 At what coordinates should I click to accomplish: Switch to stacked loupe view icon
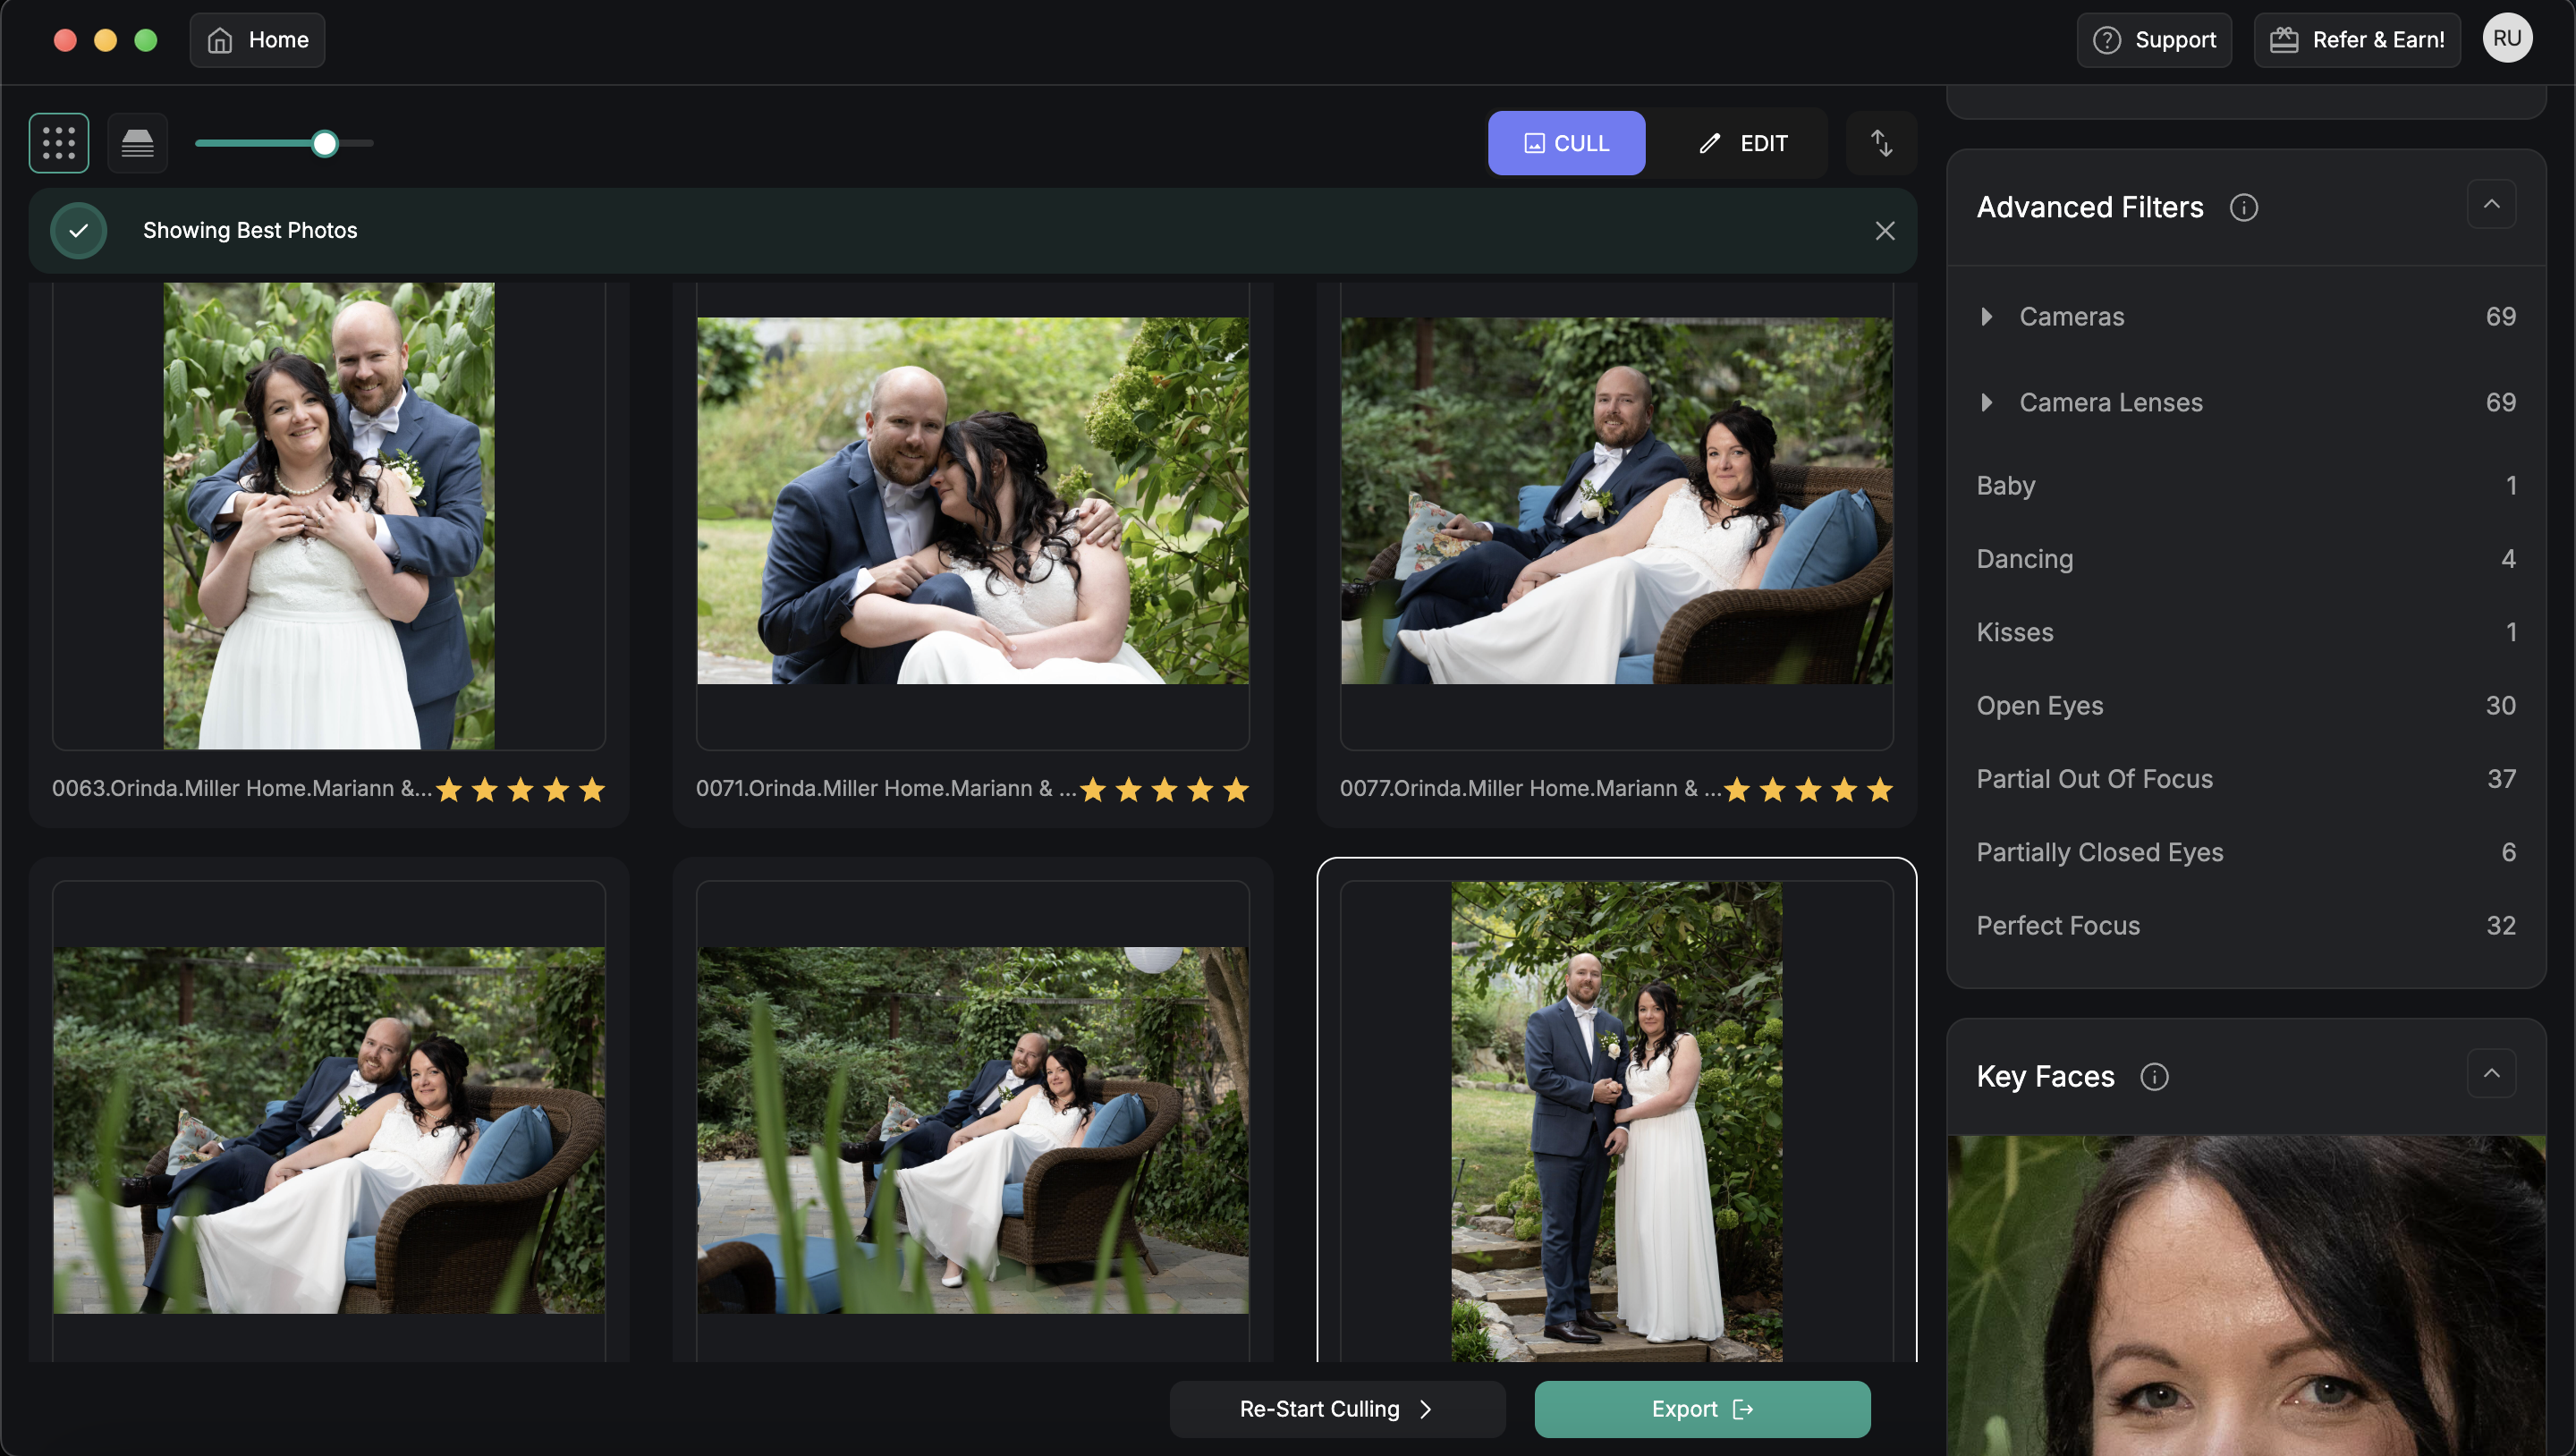(x=137, y=143)
